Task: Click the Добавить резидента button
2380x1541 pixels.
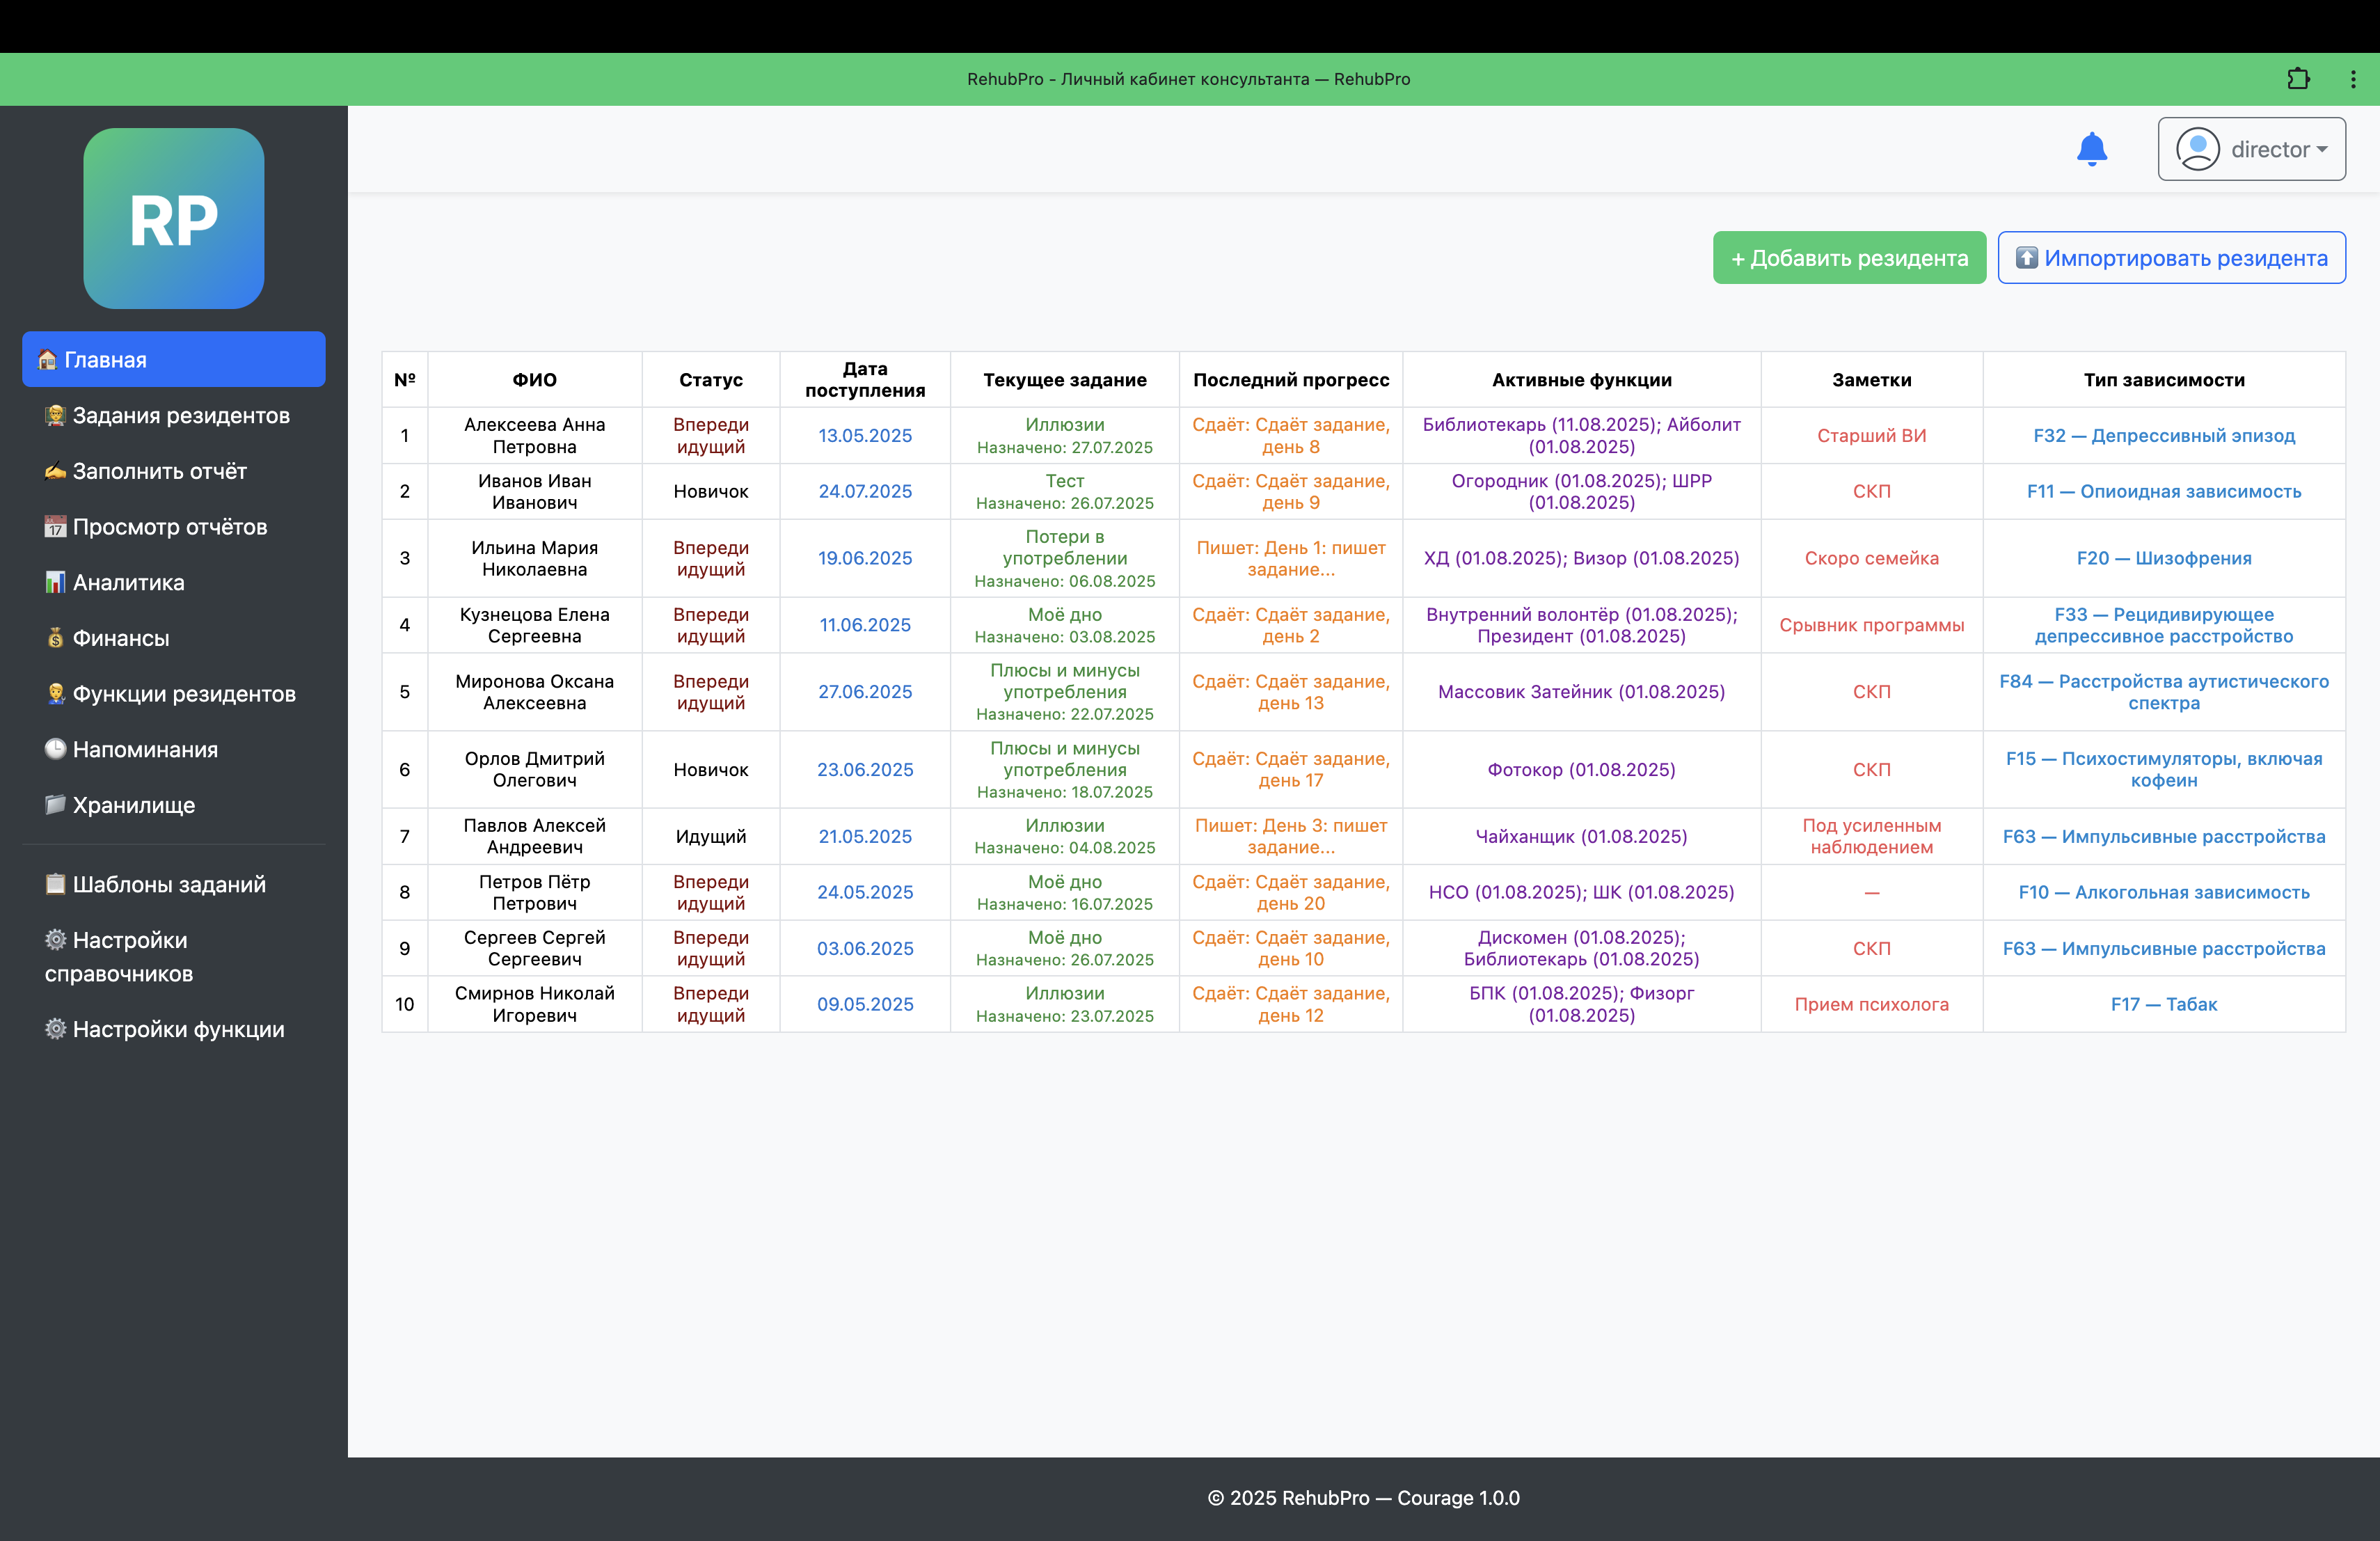Action: pyautogui.click(x=1848, y=258)
